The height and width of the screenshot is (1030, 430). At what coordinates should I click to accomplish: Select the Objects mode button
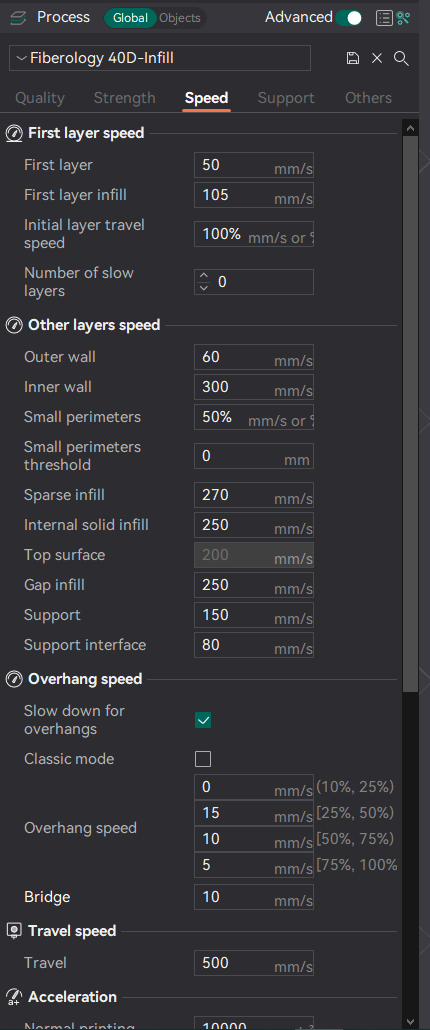[180, 18]
